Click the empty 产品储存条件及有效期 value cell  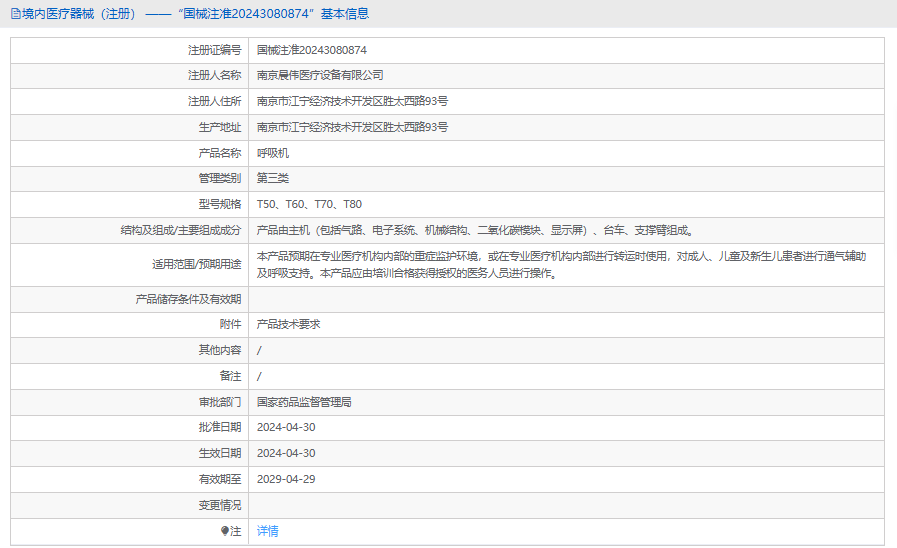[566, 299]
